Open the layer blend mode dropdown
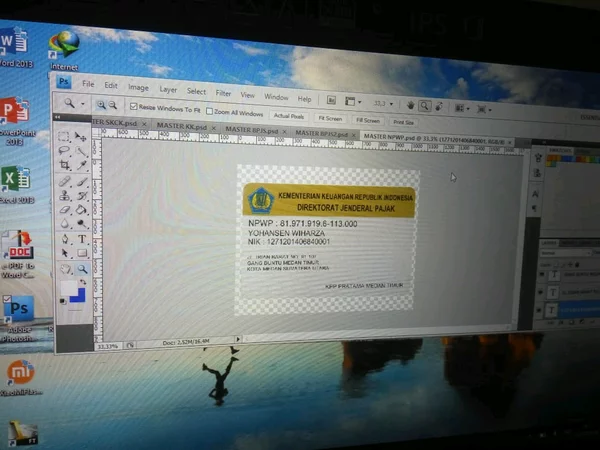The height and width of the screenshot is (450, 600). click(x=565, y=253)
